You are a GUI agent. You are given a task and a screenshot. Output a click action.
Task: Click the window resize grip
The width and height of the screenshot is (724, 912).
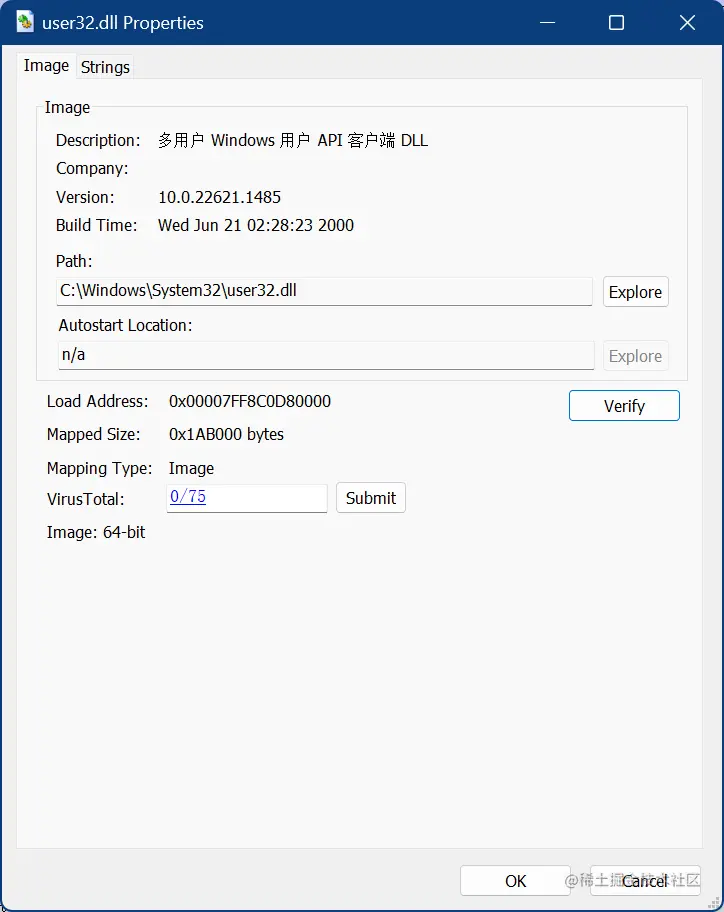(715, 903)
